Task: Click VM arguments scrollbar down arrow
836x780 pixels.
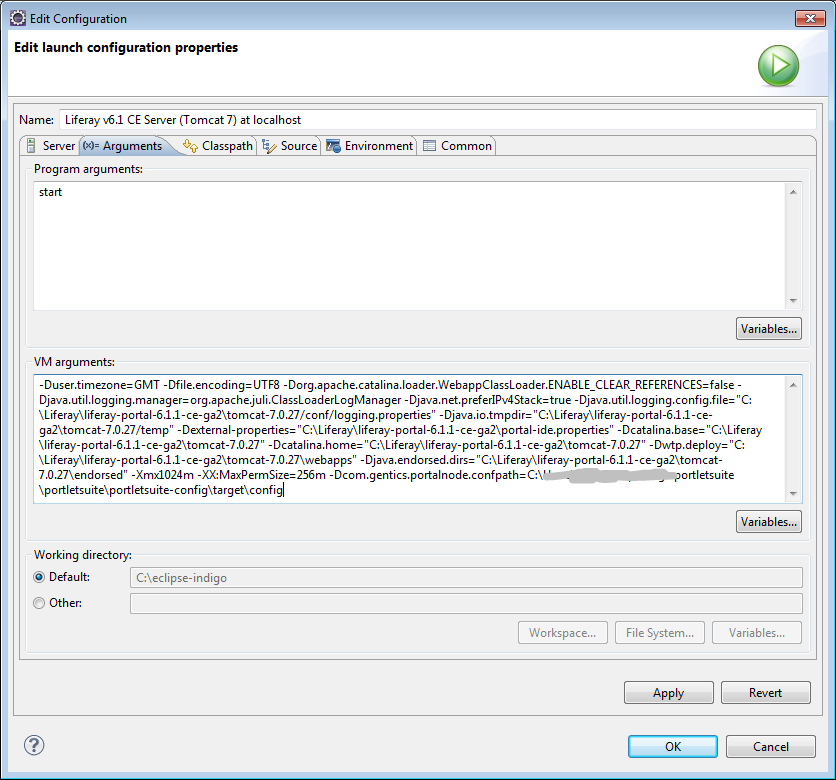Action: [x=793, y=494]
